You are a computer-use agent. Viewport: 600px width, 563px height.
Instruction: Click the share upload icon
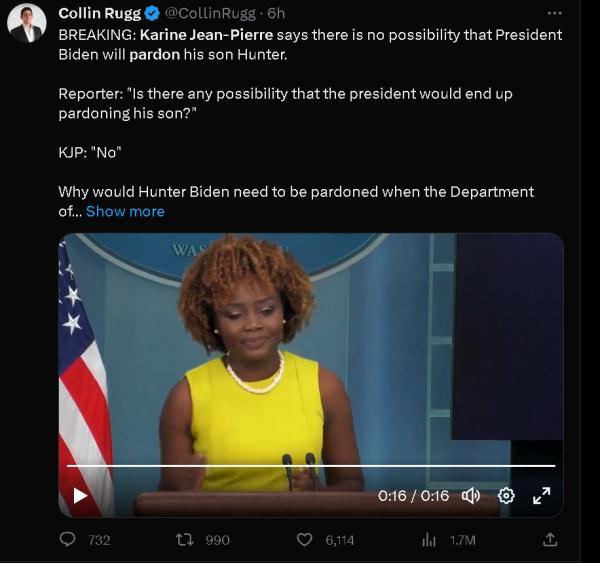click(x=549, y=540)
